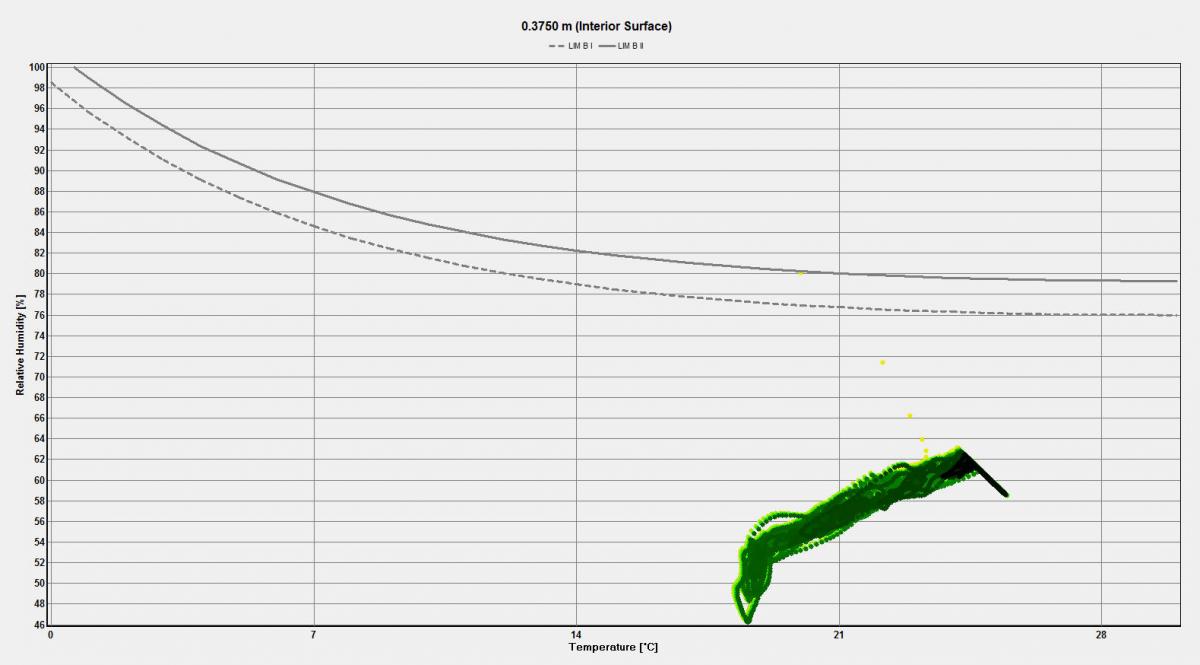Click the x-axis tick label '28'
The width and height of the screenshot is (1200, 665).
point(1101,635)
